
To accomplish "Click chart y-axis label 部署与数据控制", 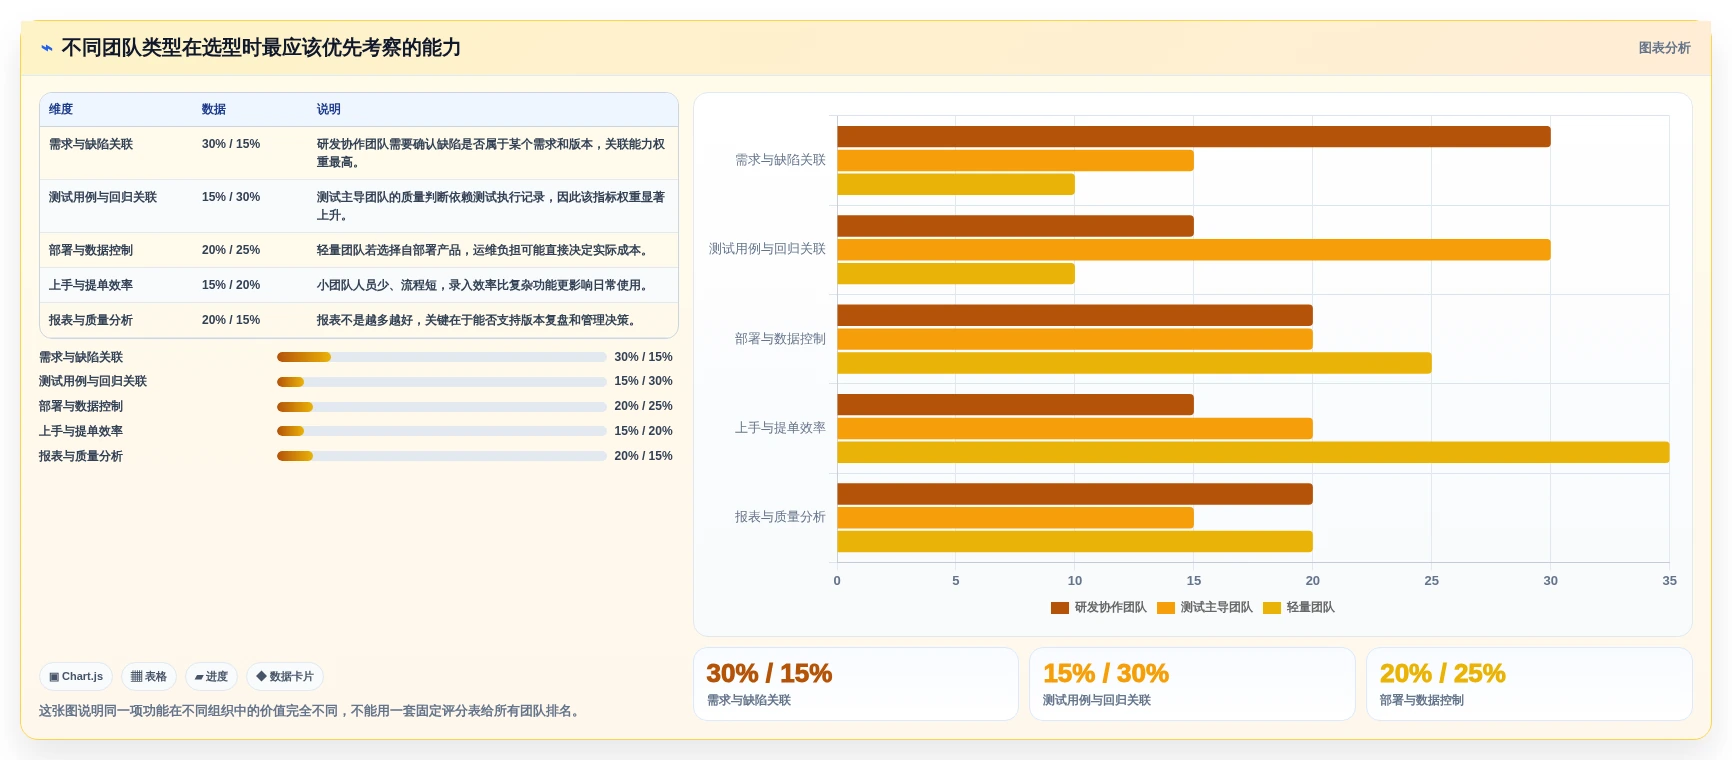I will coord(780,339).
